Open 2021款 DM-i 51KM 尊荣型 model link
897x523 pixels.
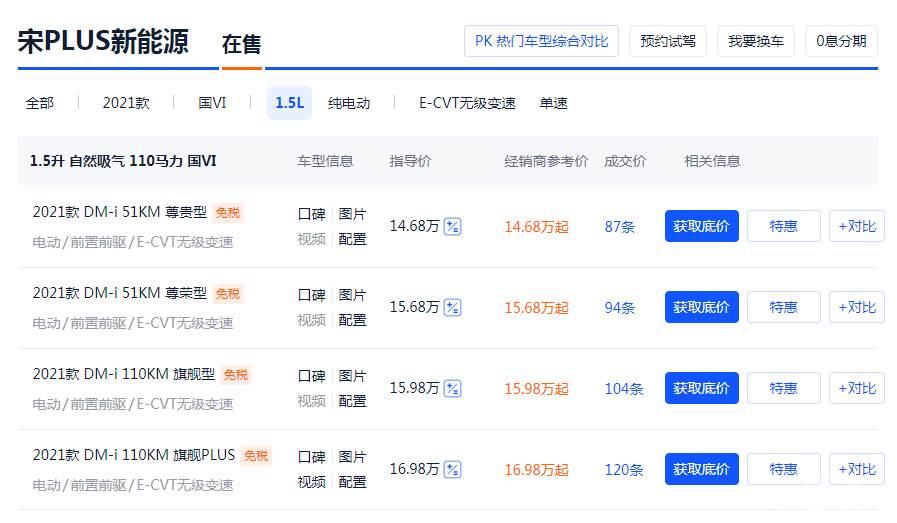(120, 294)
